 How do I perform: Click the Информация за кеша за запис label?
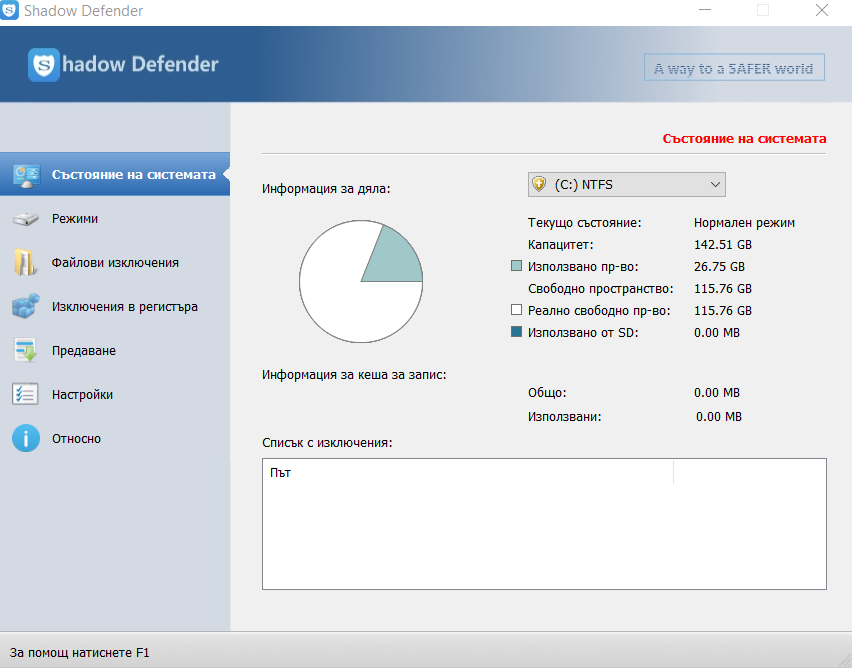354,374
